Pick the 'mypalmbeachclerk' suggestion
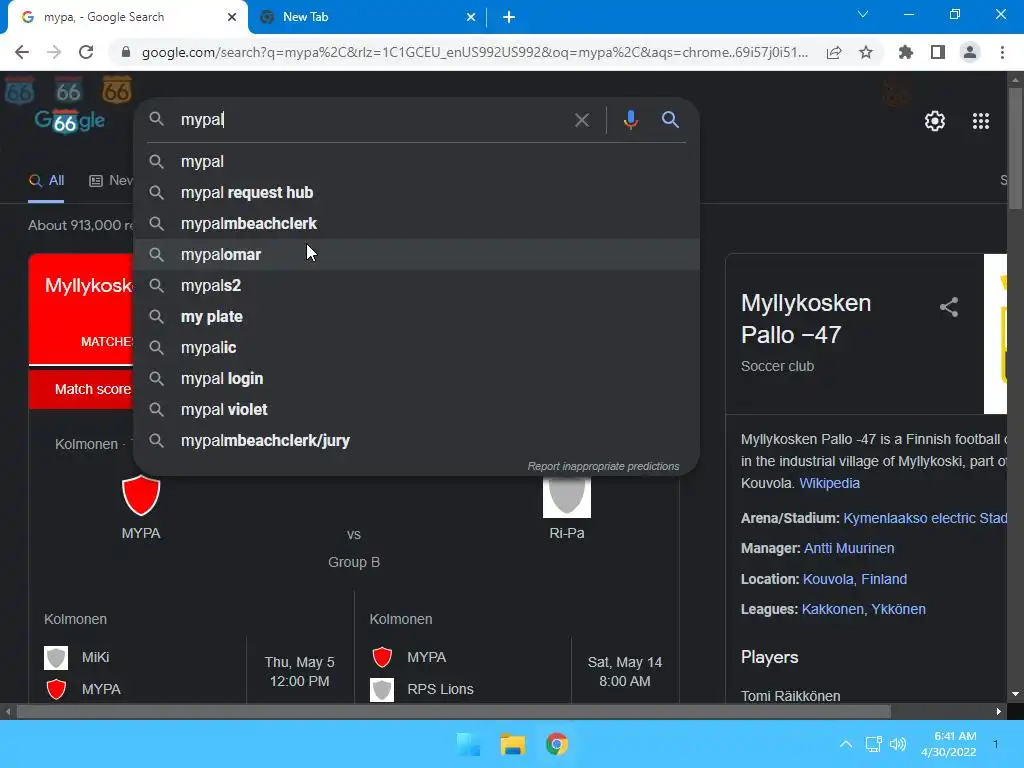Viewport: 1024px width, 768px height. [416, 223]
